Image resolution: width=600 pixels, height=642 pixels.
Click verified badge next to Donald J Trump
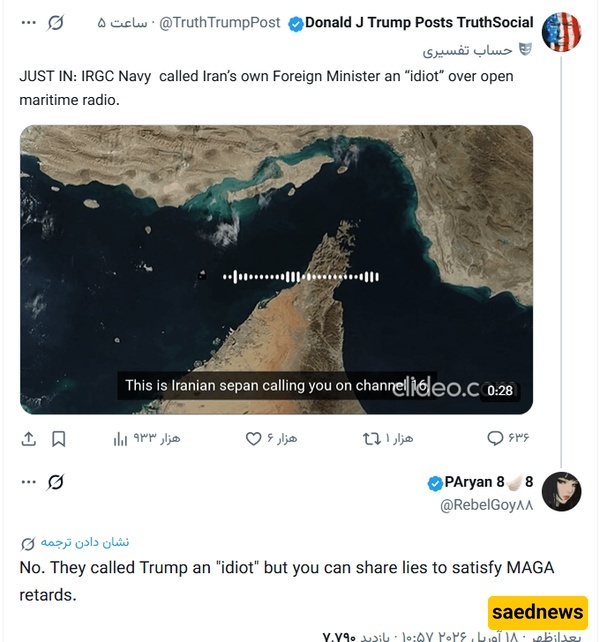(296, 23)
